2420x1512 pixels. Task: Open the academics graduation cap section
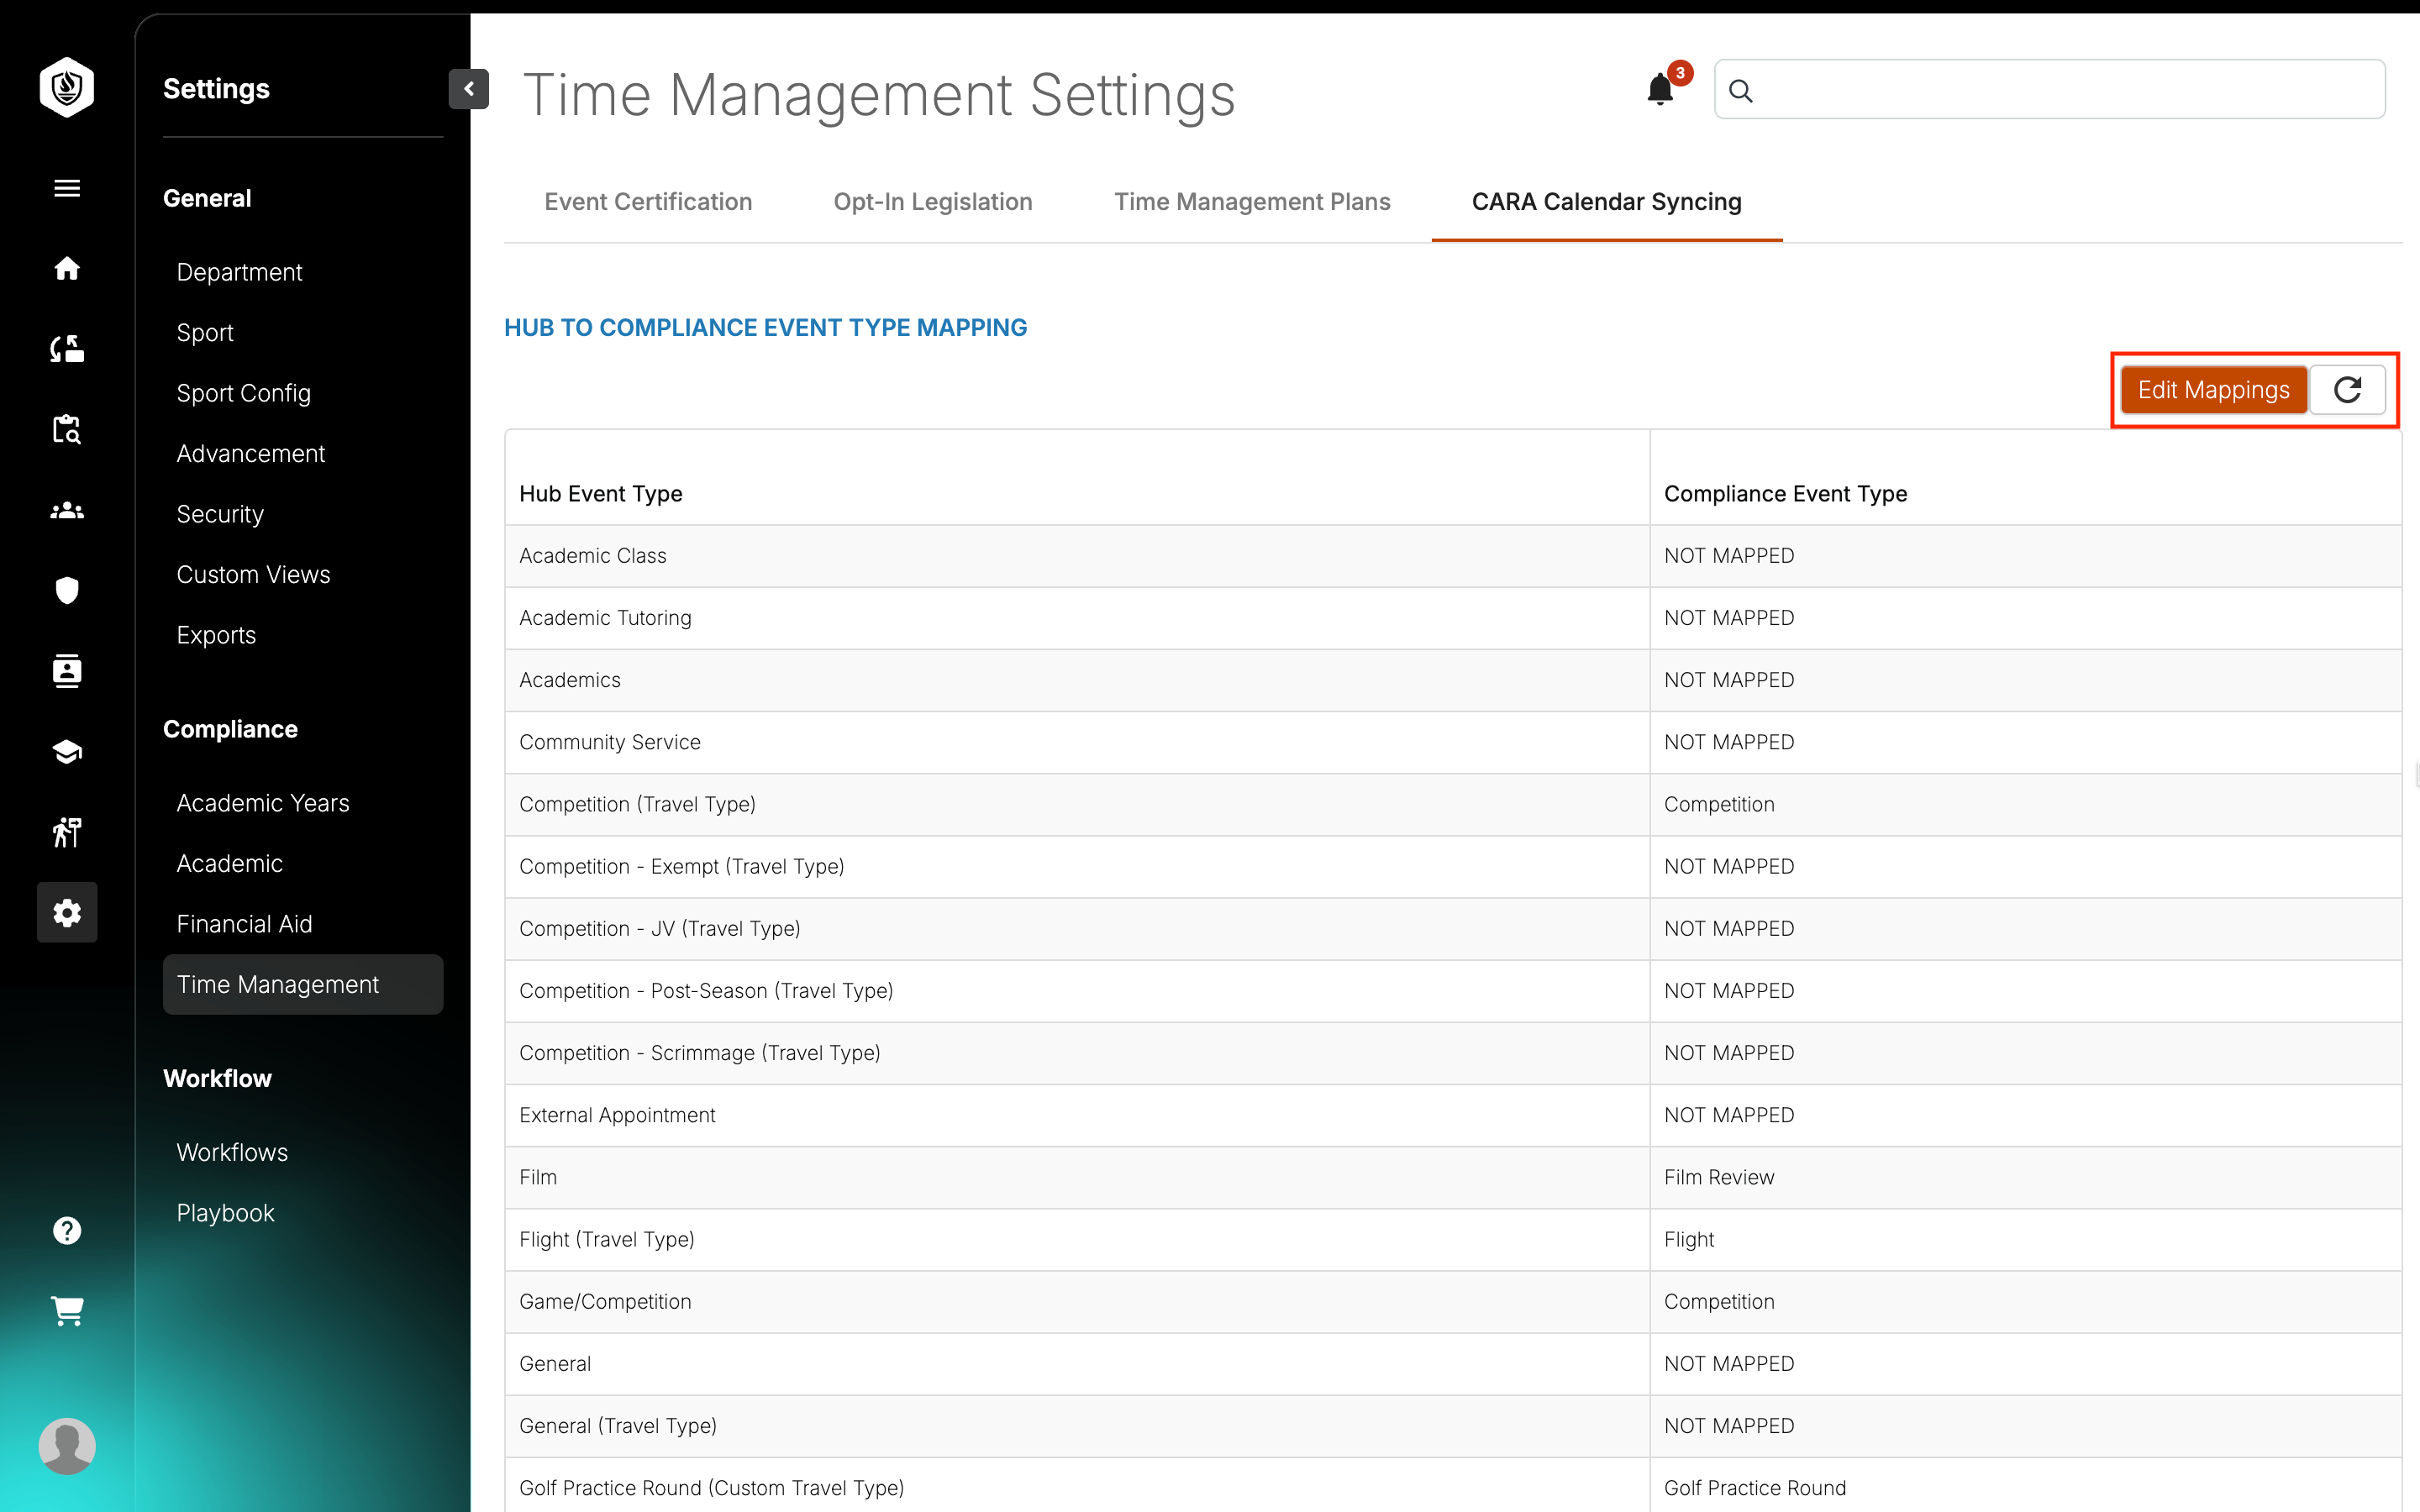coord(66,751)
